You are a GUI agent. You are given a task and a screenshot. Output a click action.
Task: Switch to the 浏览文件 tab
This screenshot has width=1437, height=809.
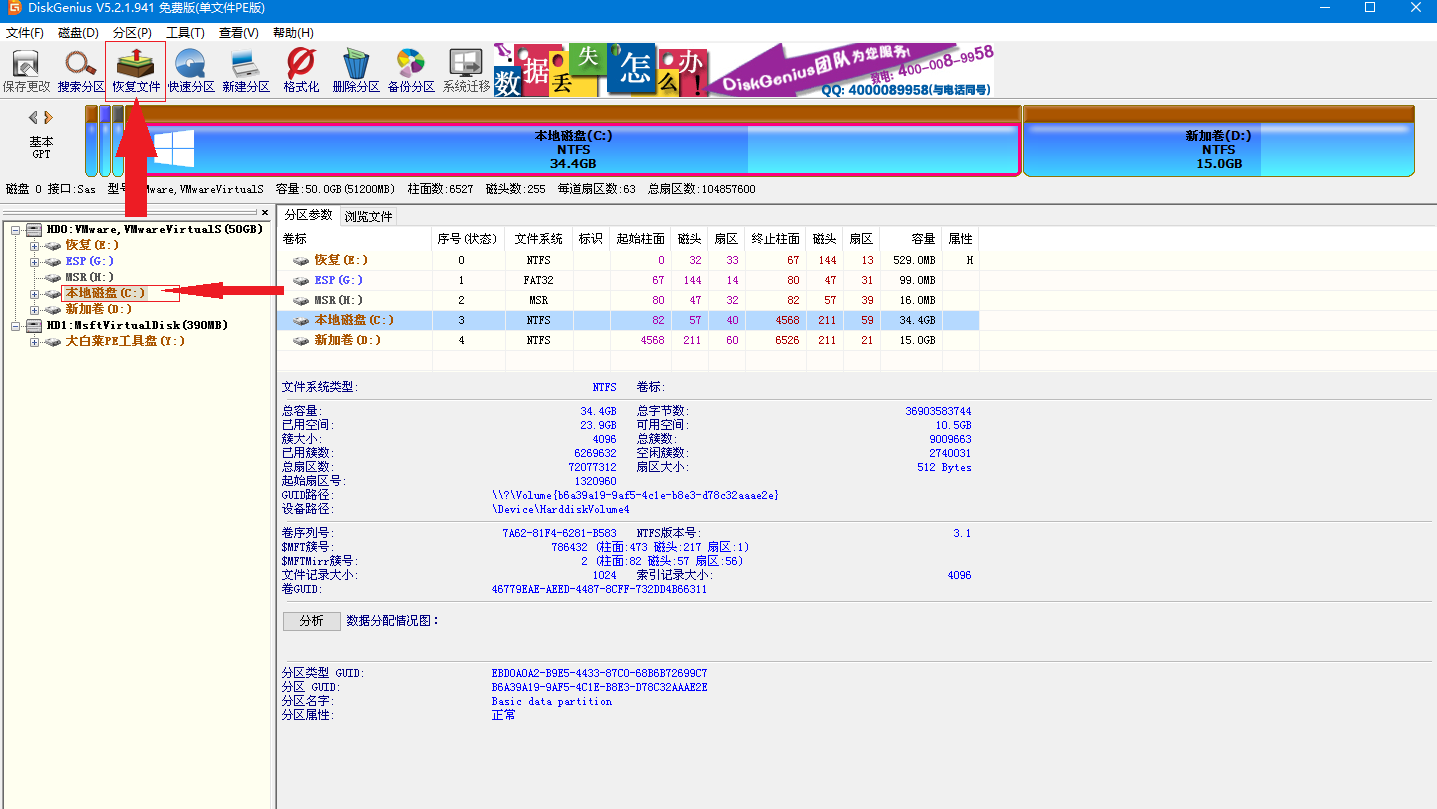369,216
